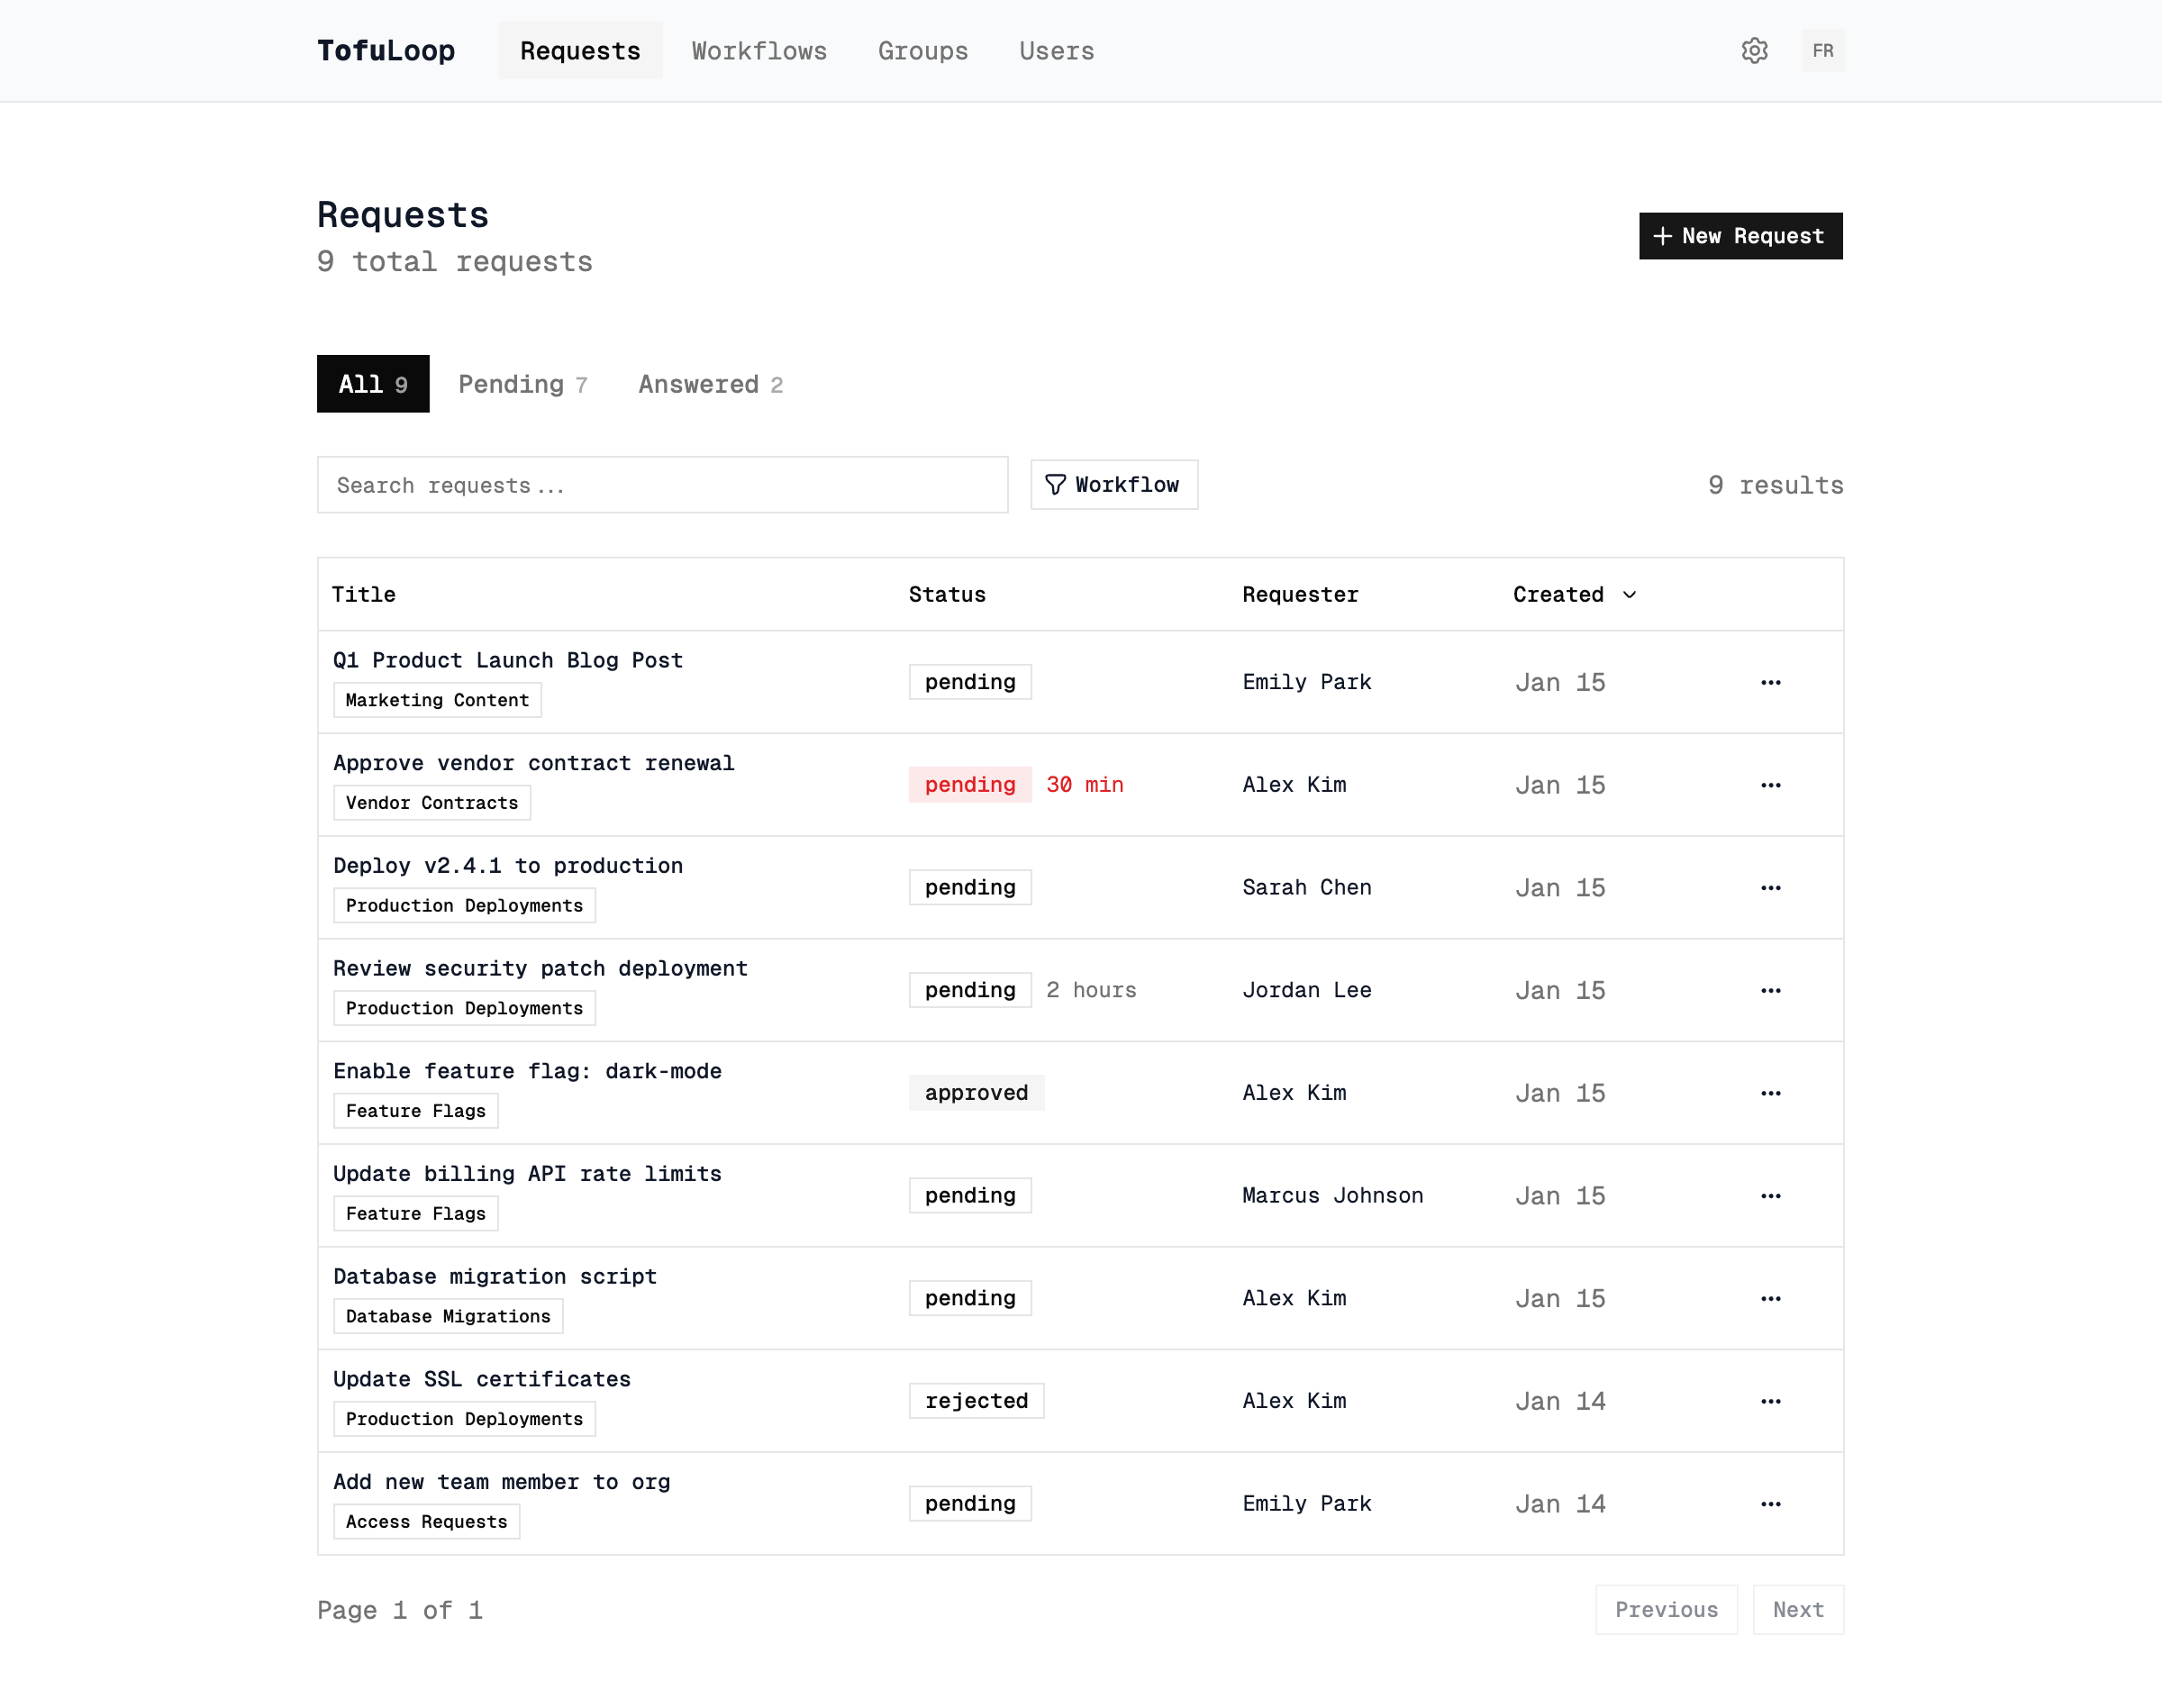2162x1708 pixels.
Task: Open row actions for Update SSL certificates
Action: pos(1770,1401)
